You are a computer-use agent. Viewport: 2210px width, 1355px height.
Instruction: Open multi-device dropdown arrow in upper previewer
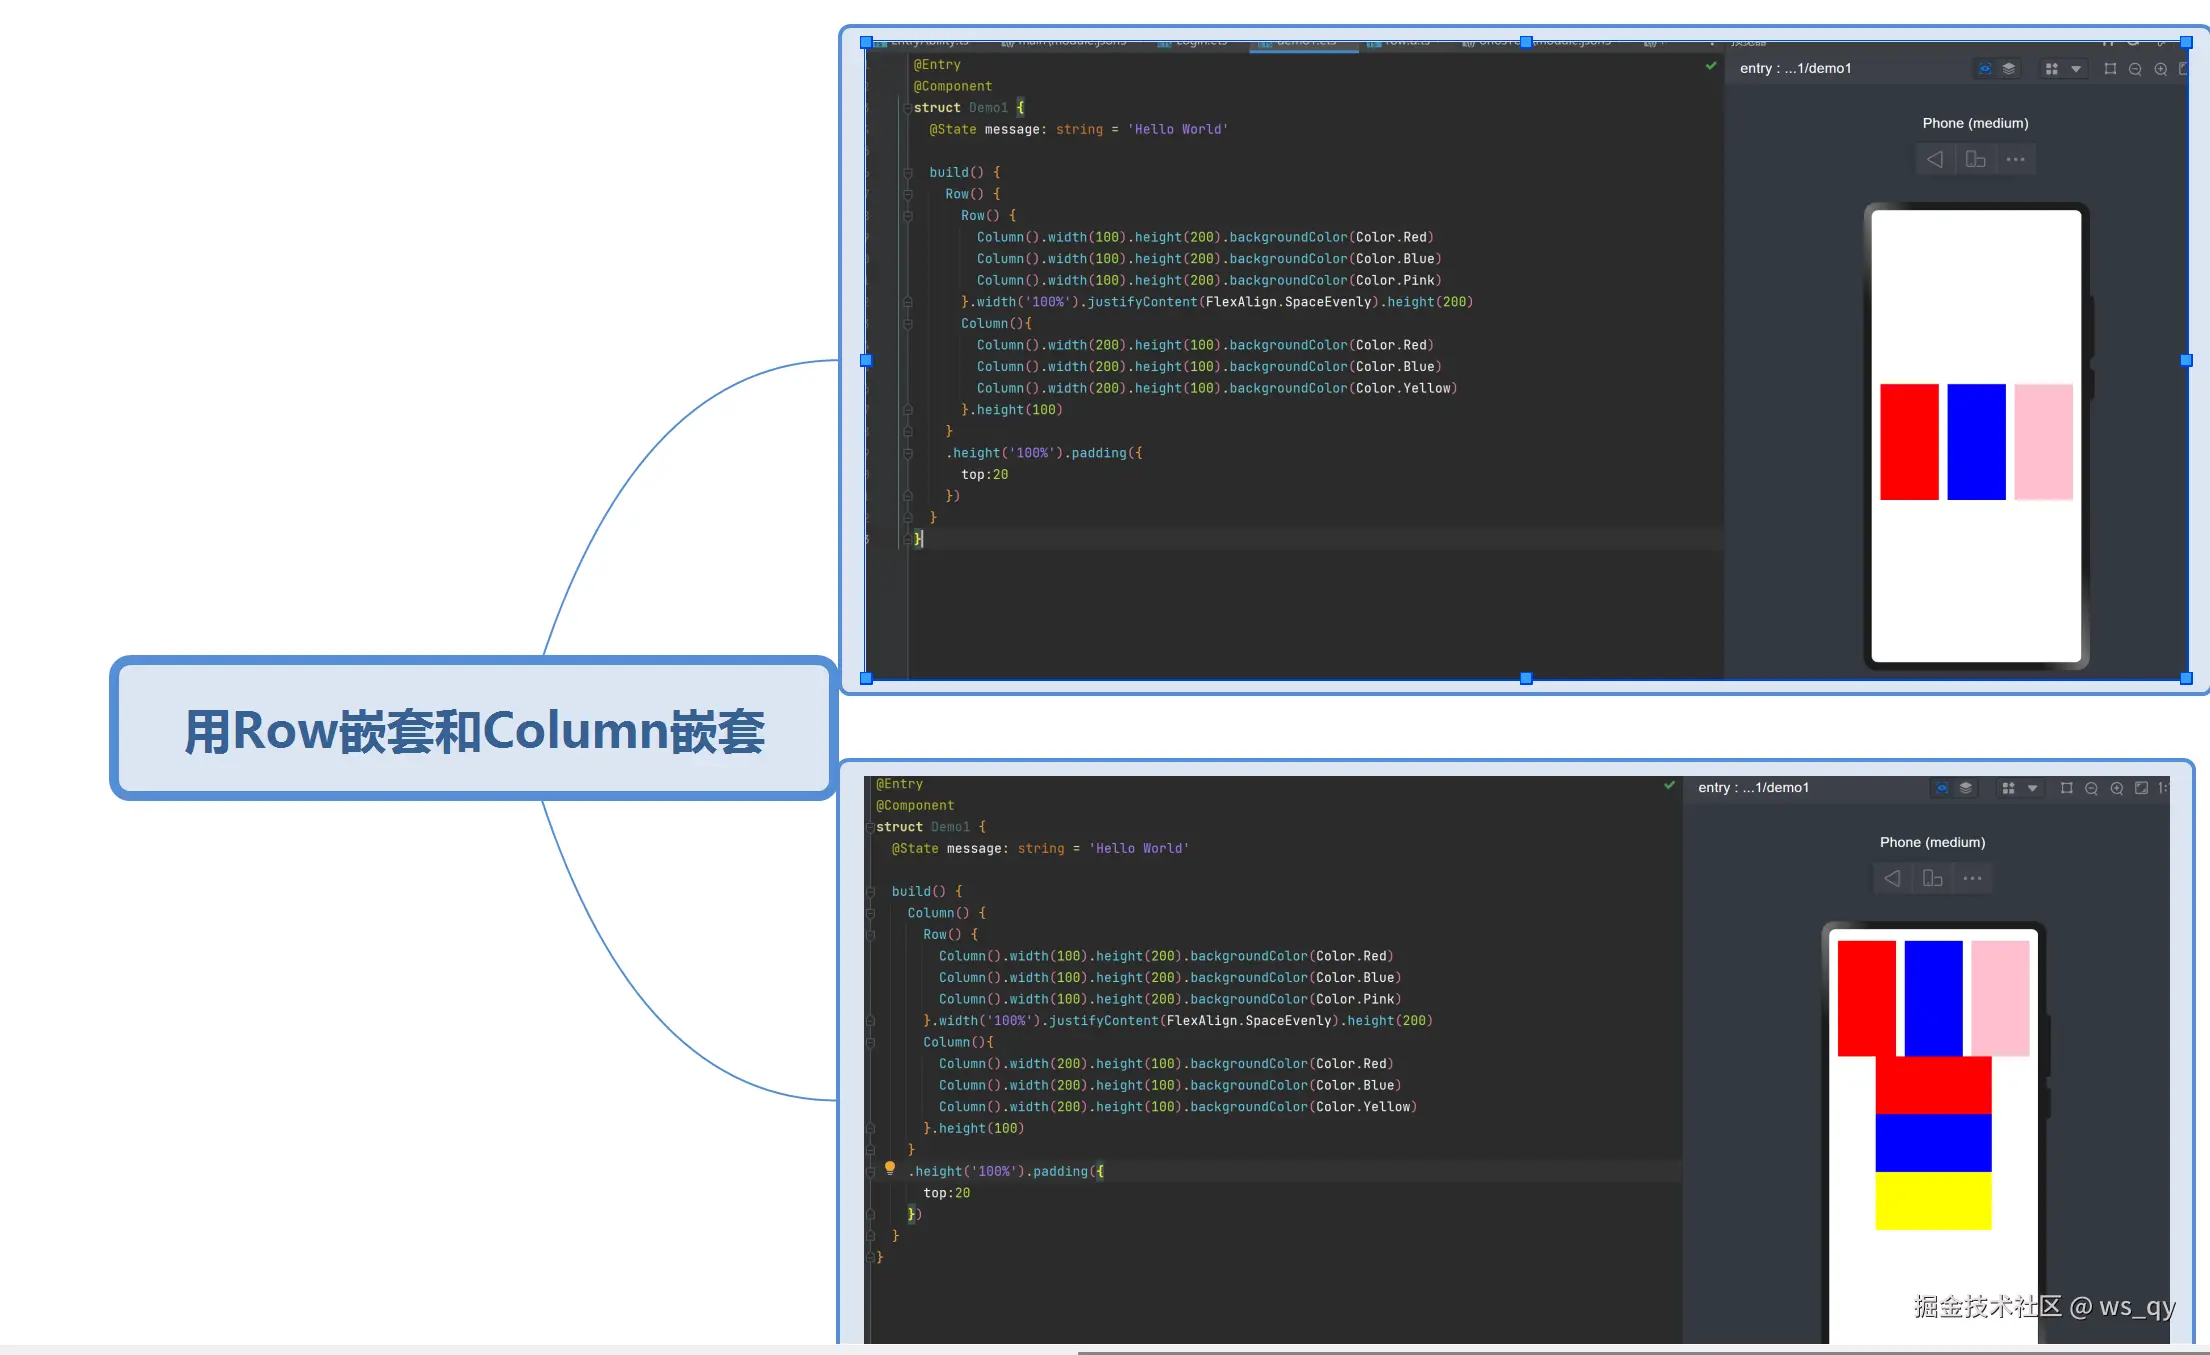2076,69
